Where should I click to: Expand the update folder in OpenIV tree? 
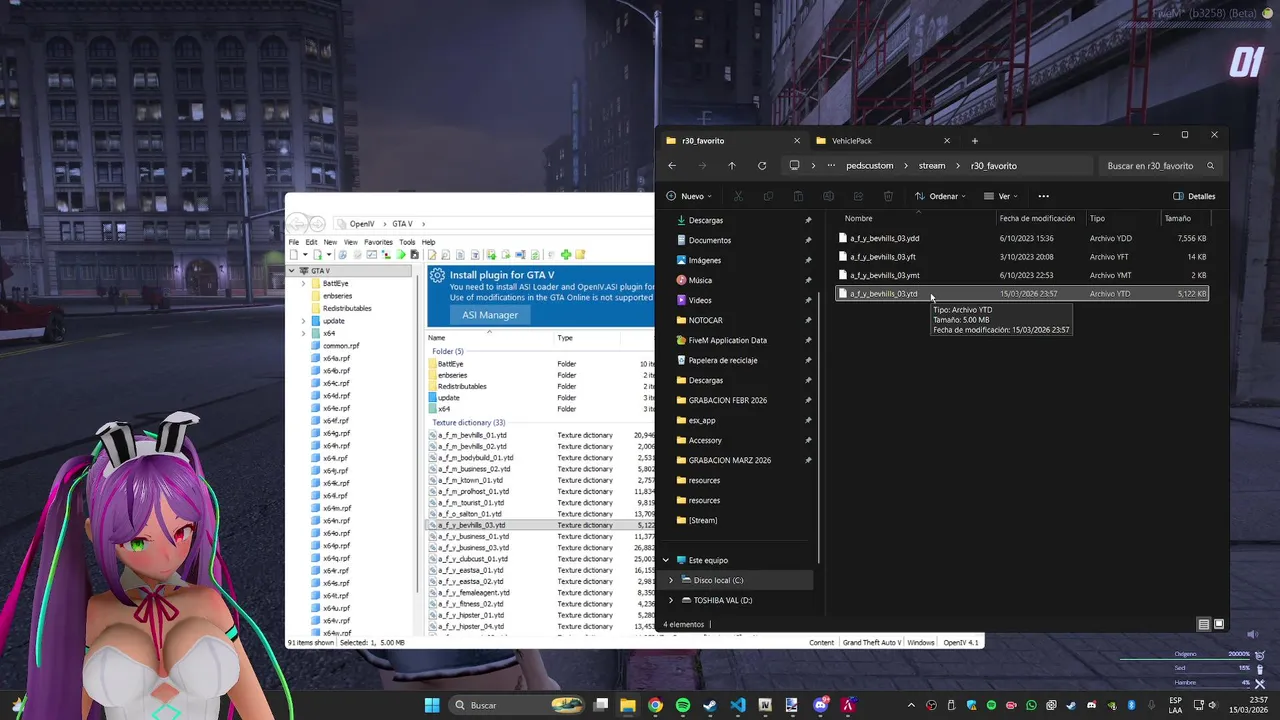(303, 321)
